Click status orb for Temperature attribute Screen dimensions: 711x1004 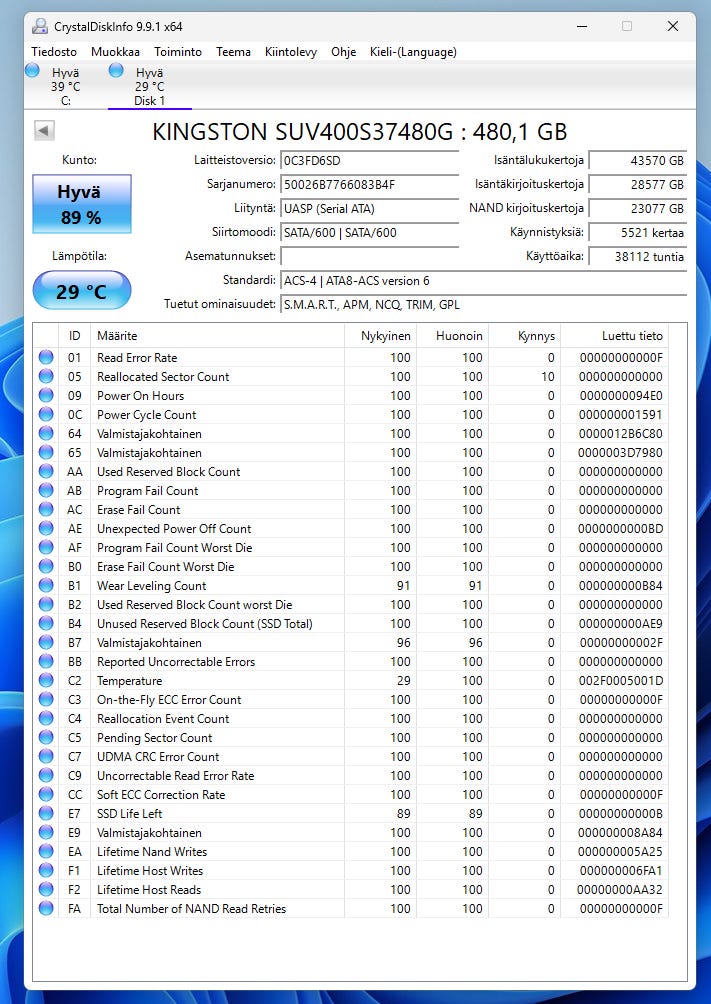(x=46, y=680)
